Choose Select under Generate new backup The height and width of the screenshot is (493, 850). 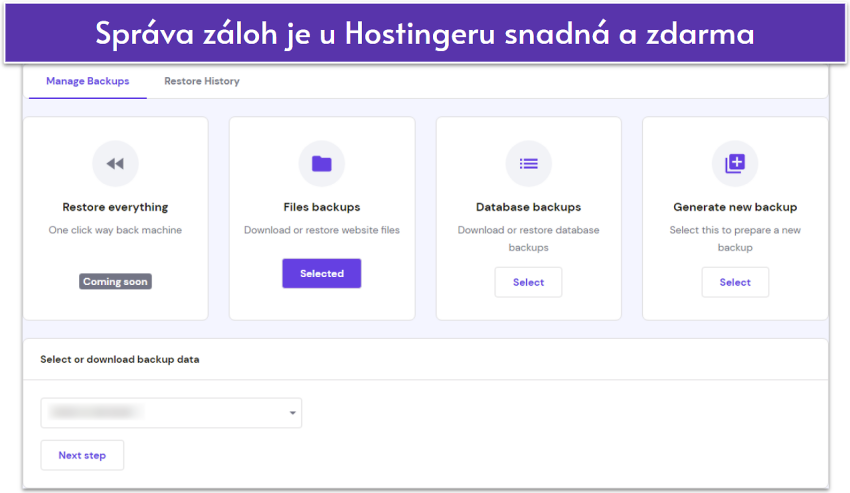(735, 282)
